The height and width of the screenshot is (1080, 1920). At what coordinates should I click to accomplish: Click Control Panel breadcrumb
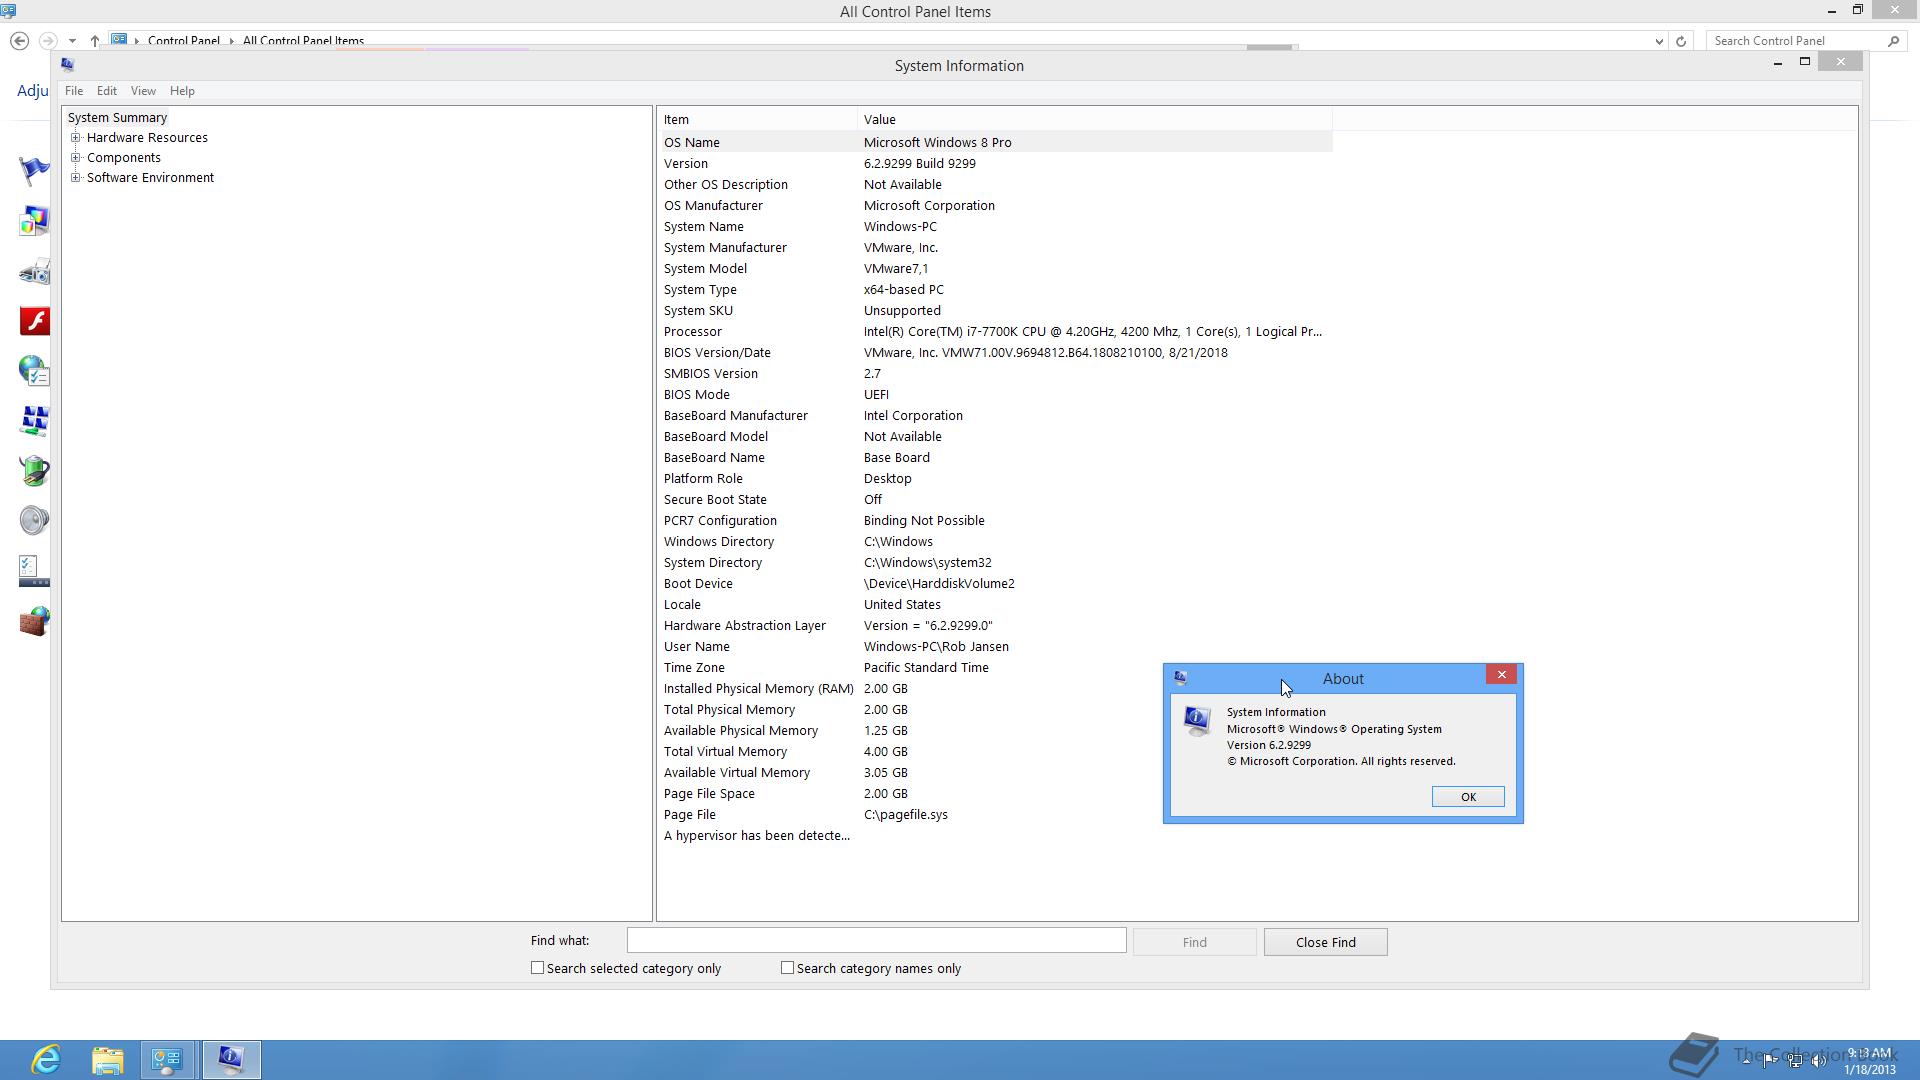(x=184, y=41)
